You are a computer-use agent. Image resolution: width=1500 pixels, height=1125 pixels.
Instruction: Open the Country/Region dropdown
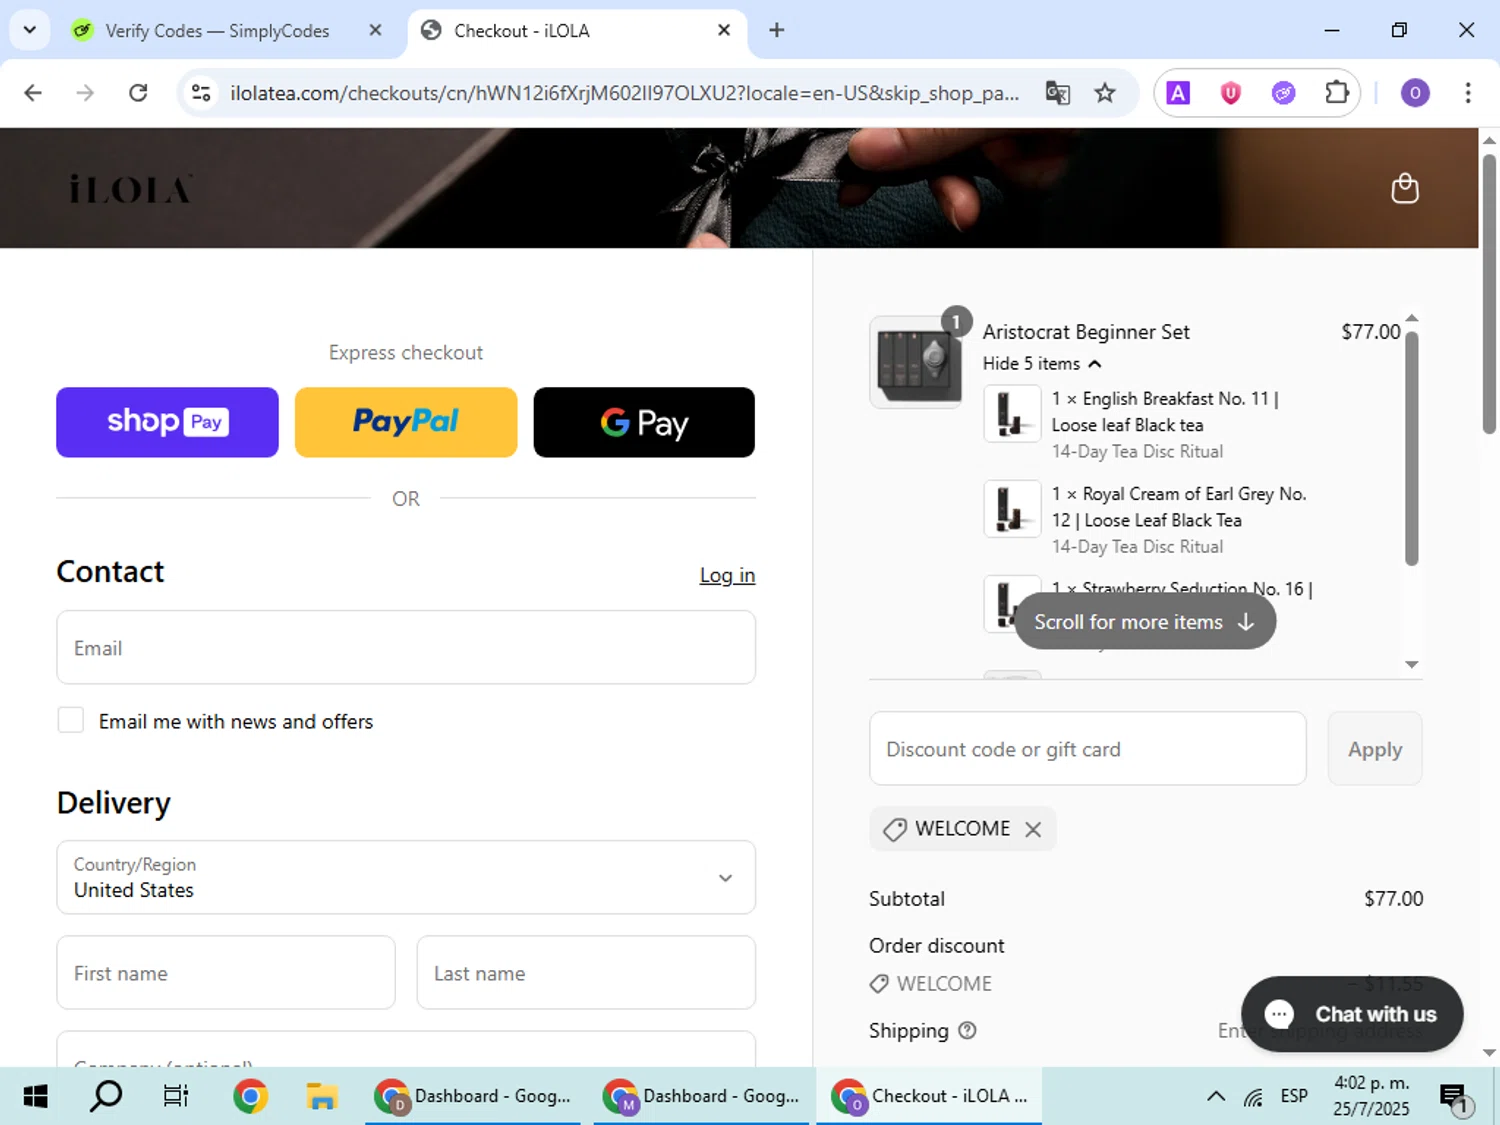[406, 877]
